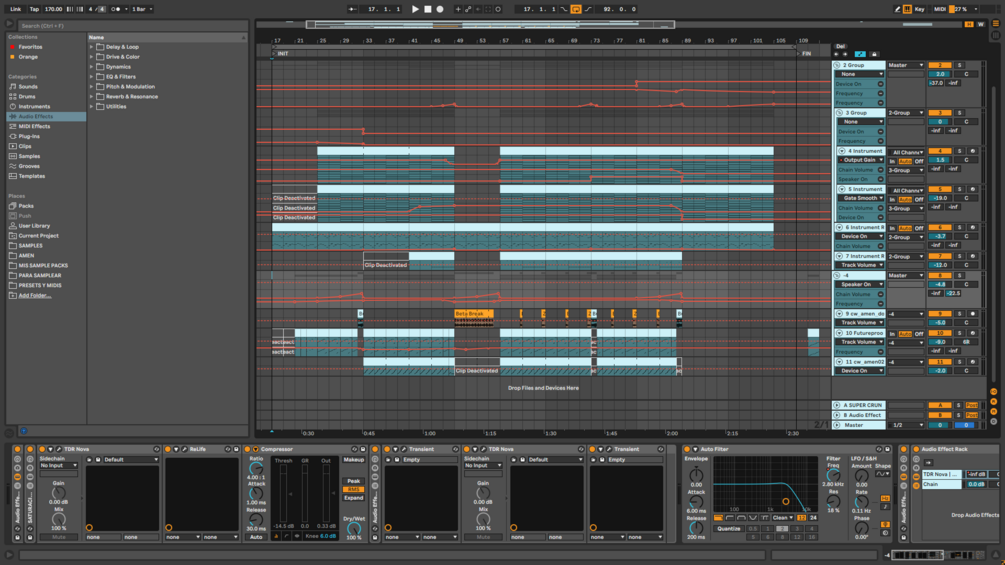Open the Templates category

click(31, 176)
